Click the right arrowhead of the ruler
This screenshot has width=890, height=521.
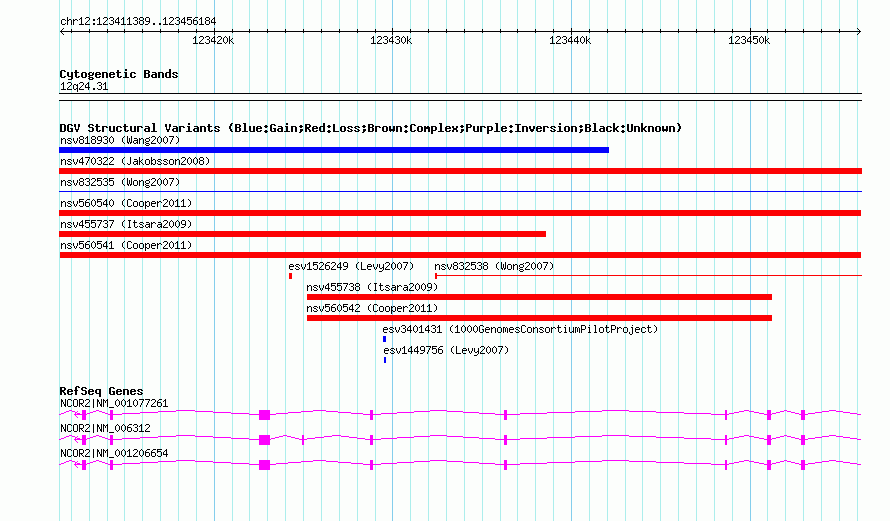[x=858, y=31]
